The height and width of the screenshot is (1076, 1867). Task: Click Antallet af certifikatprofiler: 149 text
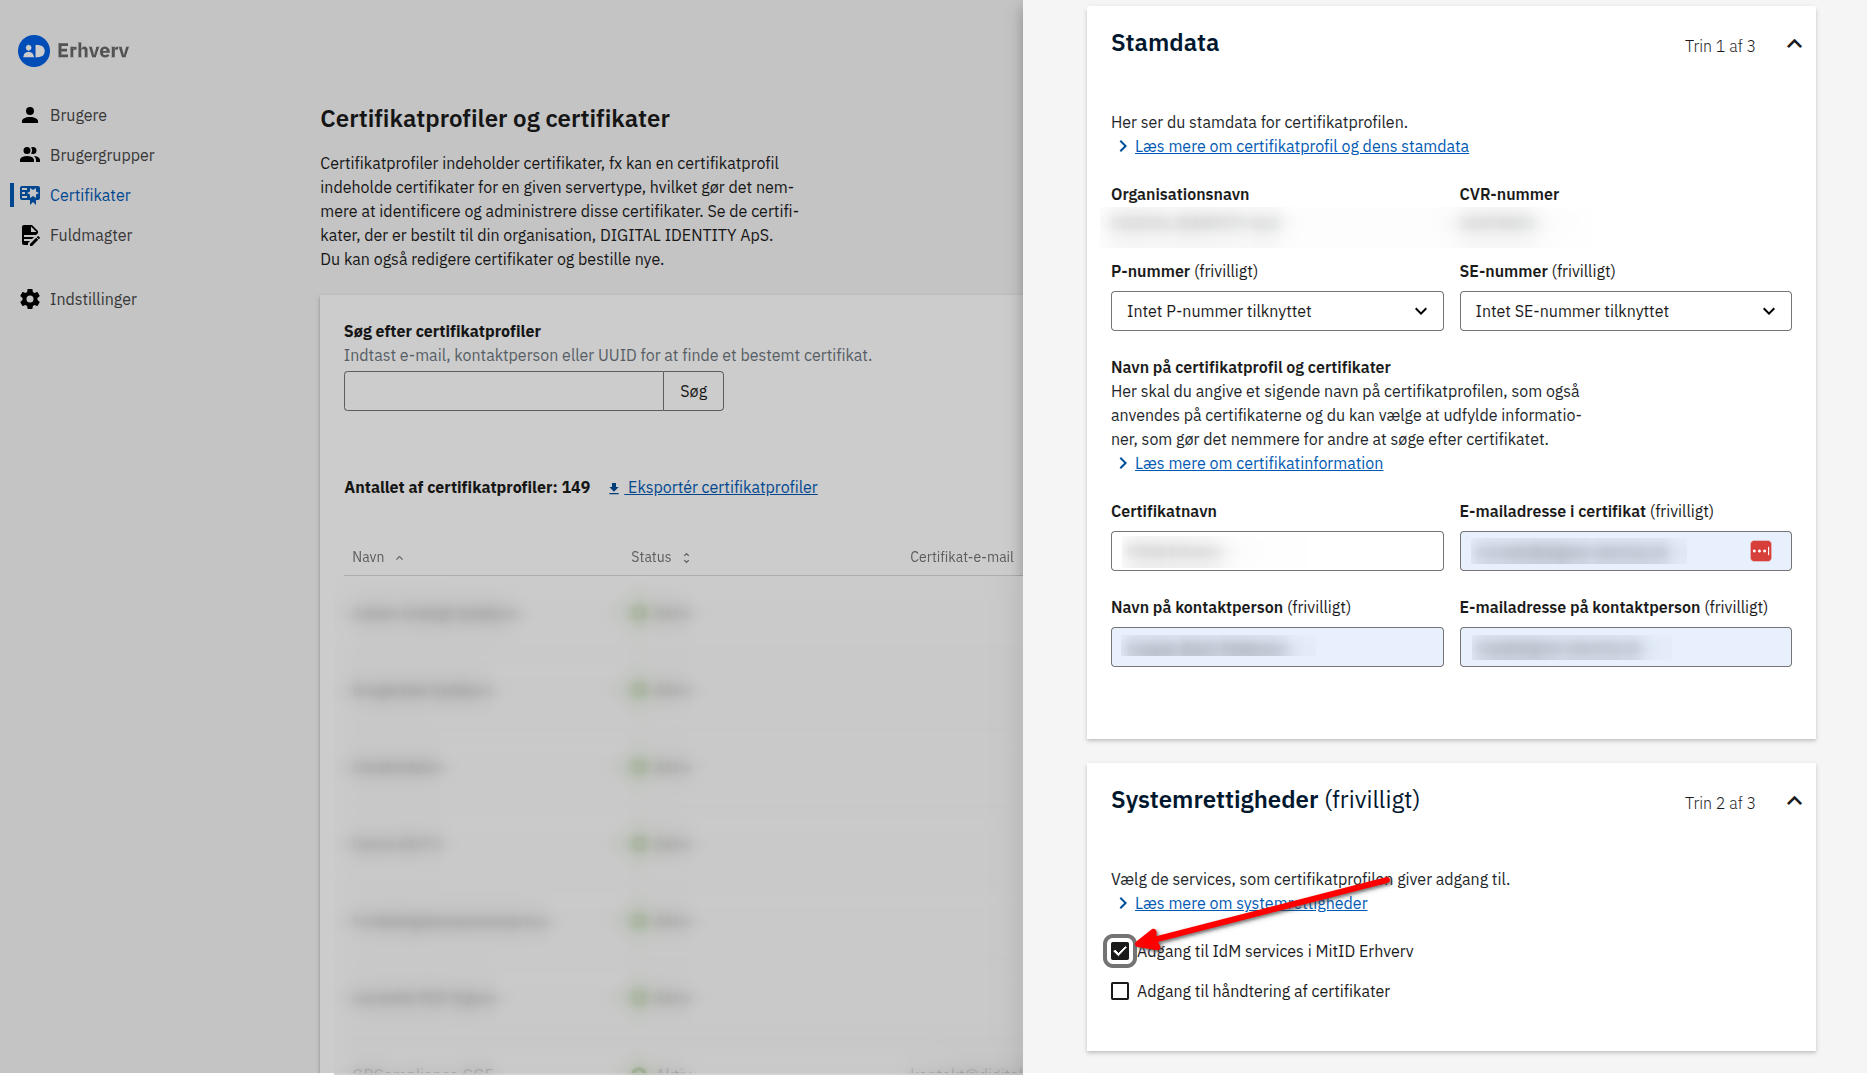467,487
